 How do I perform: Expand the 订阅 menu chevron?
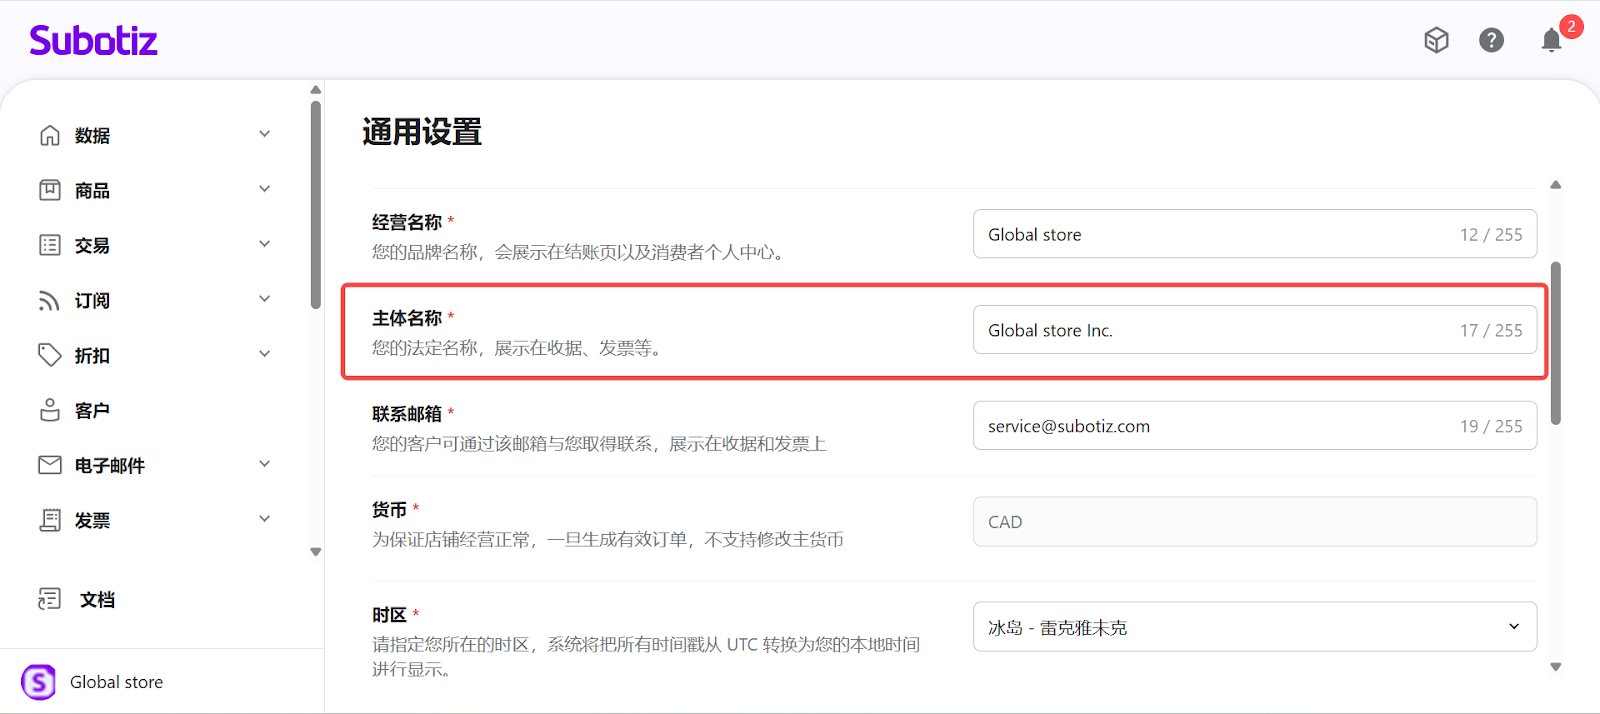point(264,299)
